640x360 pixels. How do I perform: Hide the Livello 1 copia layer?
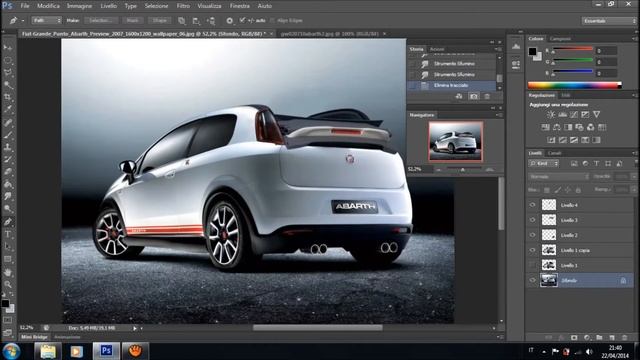532,250
